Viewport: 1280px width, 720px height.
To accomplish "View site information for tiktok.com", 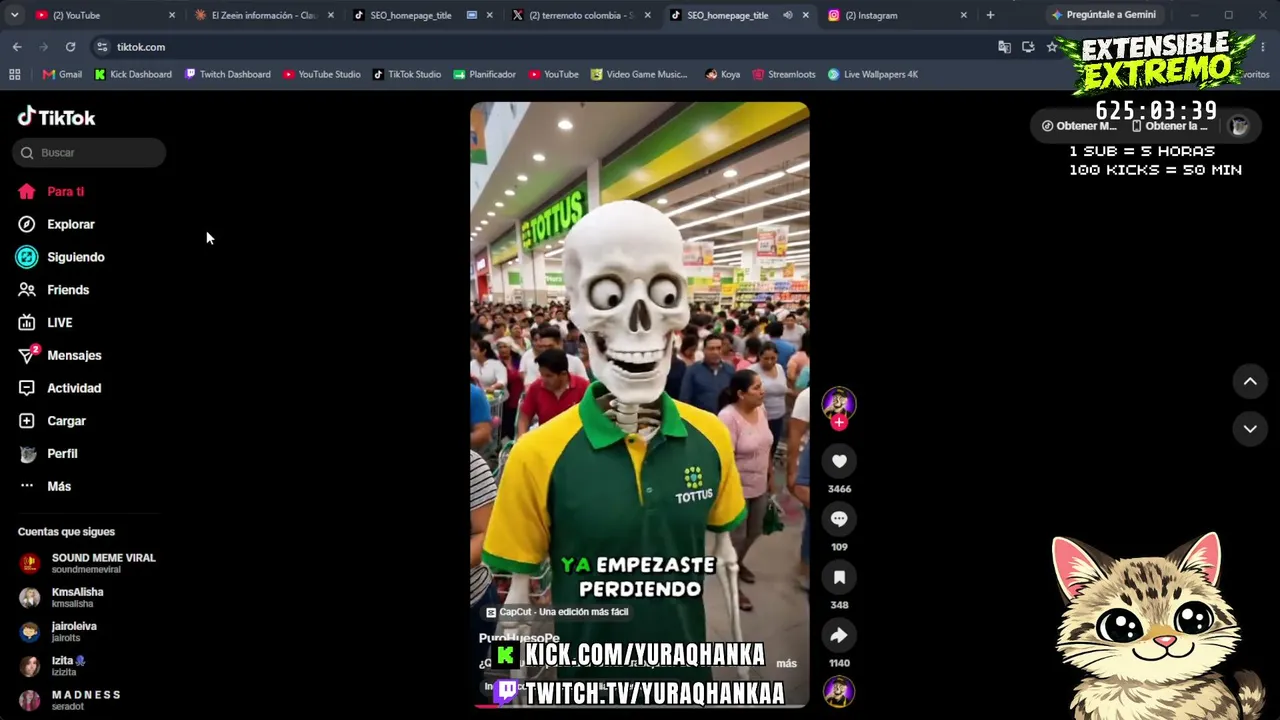I will [x=102, y=47].
